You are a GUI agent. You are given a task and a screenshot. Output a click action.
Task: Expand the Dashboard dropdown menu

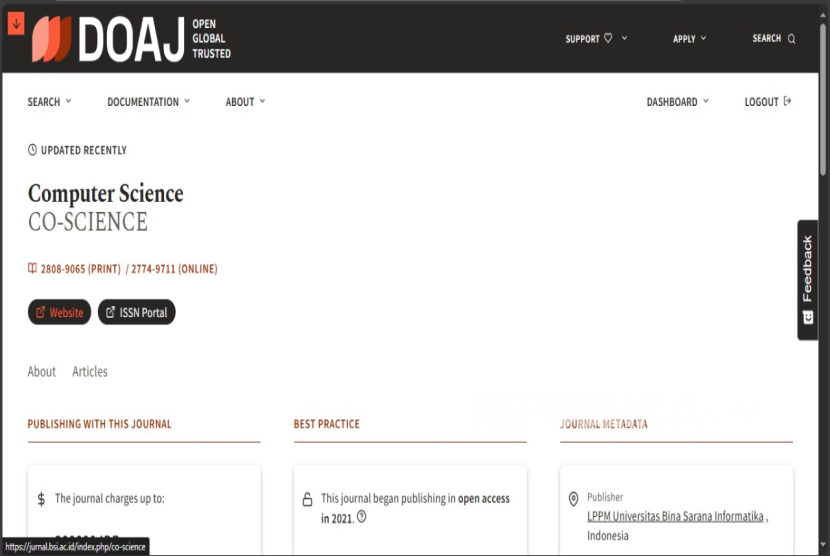[677, 102]
